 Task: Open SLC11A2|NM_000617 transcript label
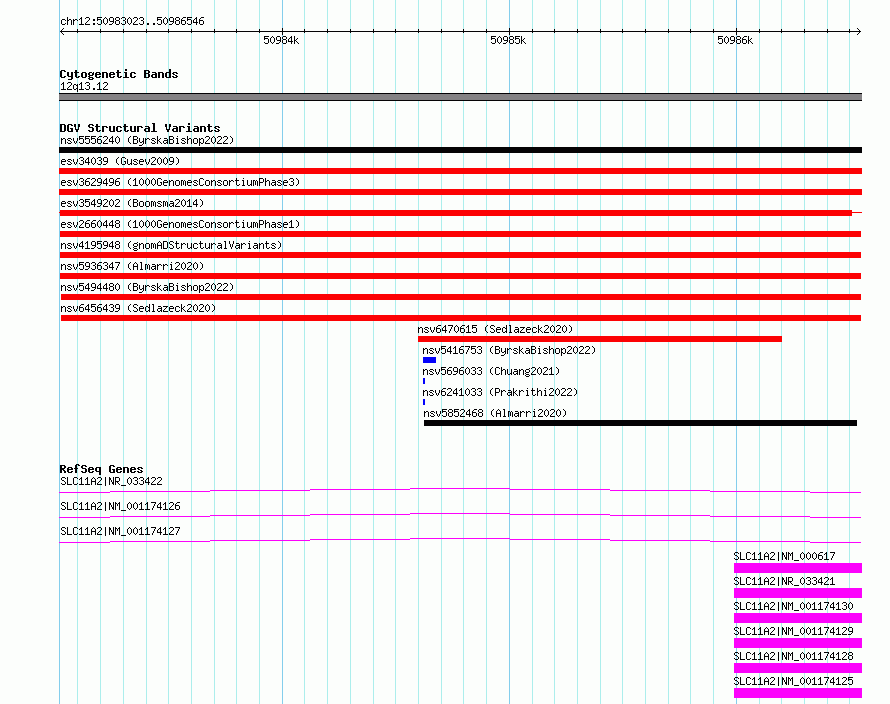click(x=784, y=556)
